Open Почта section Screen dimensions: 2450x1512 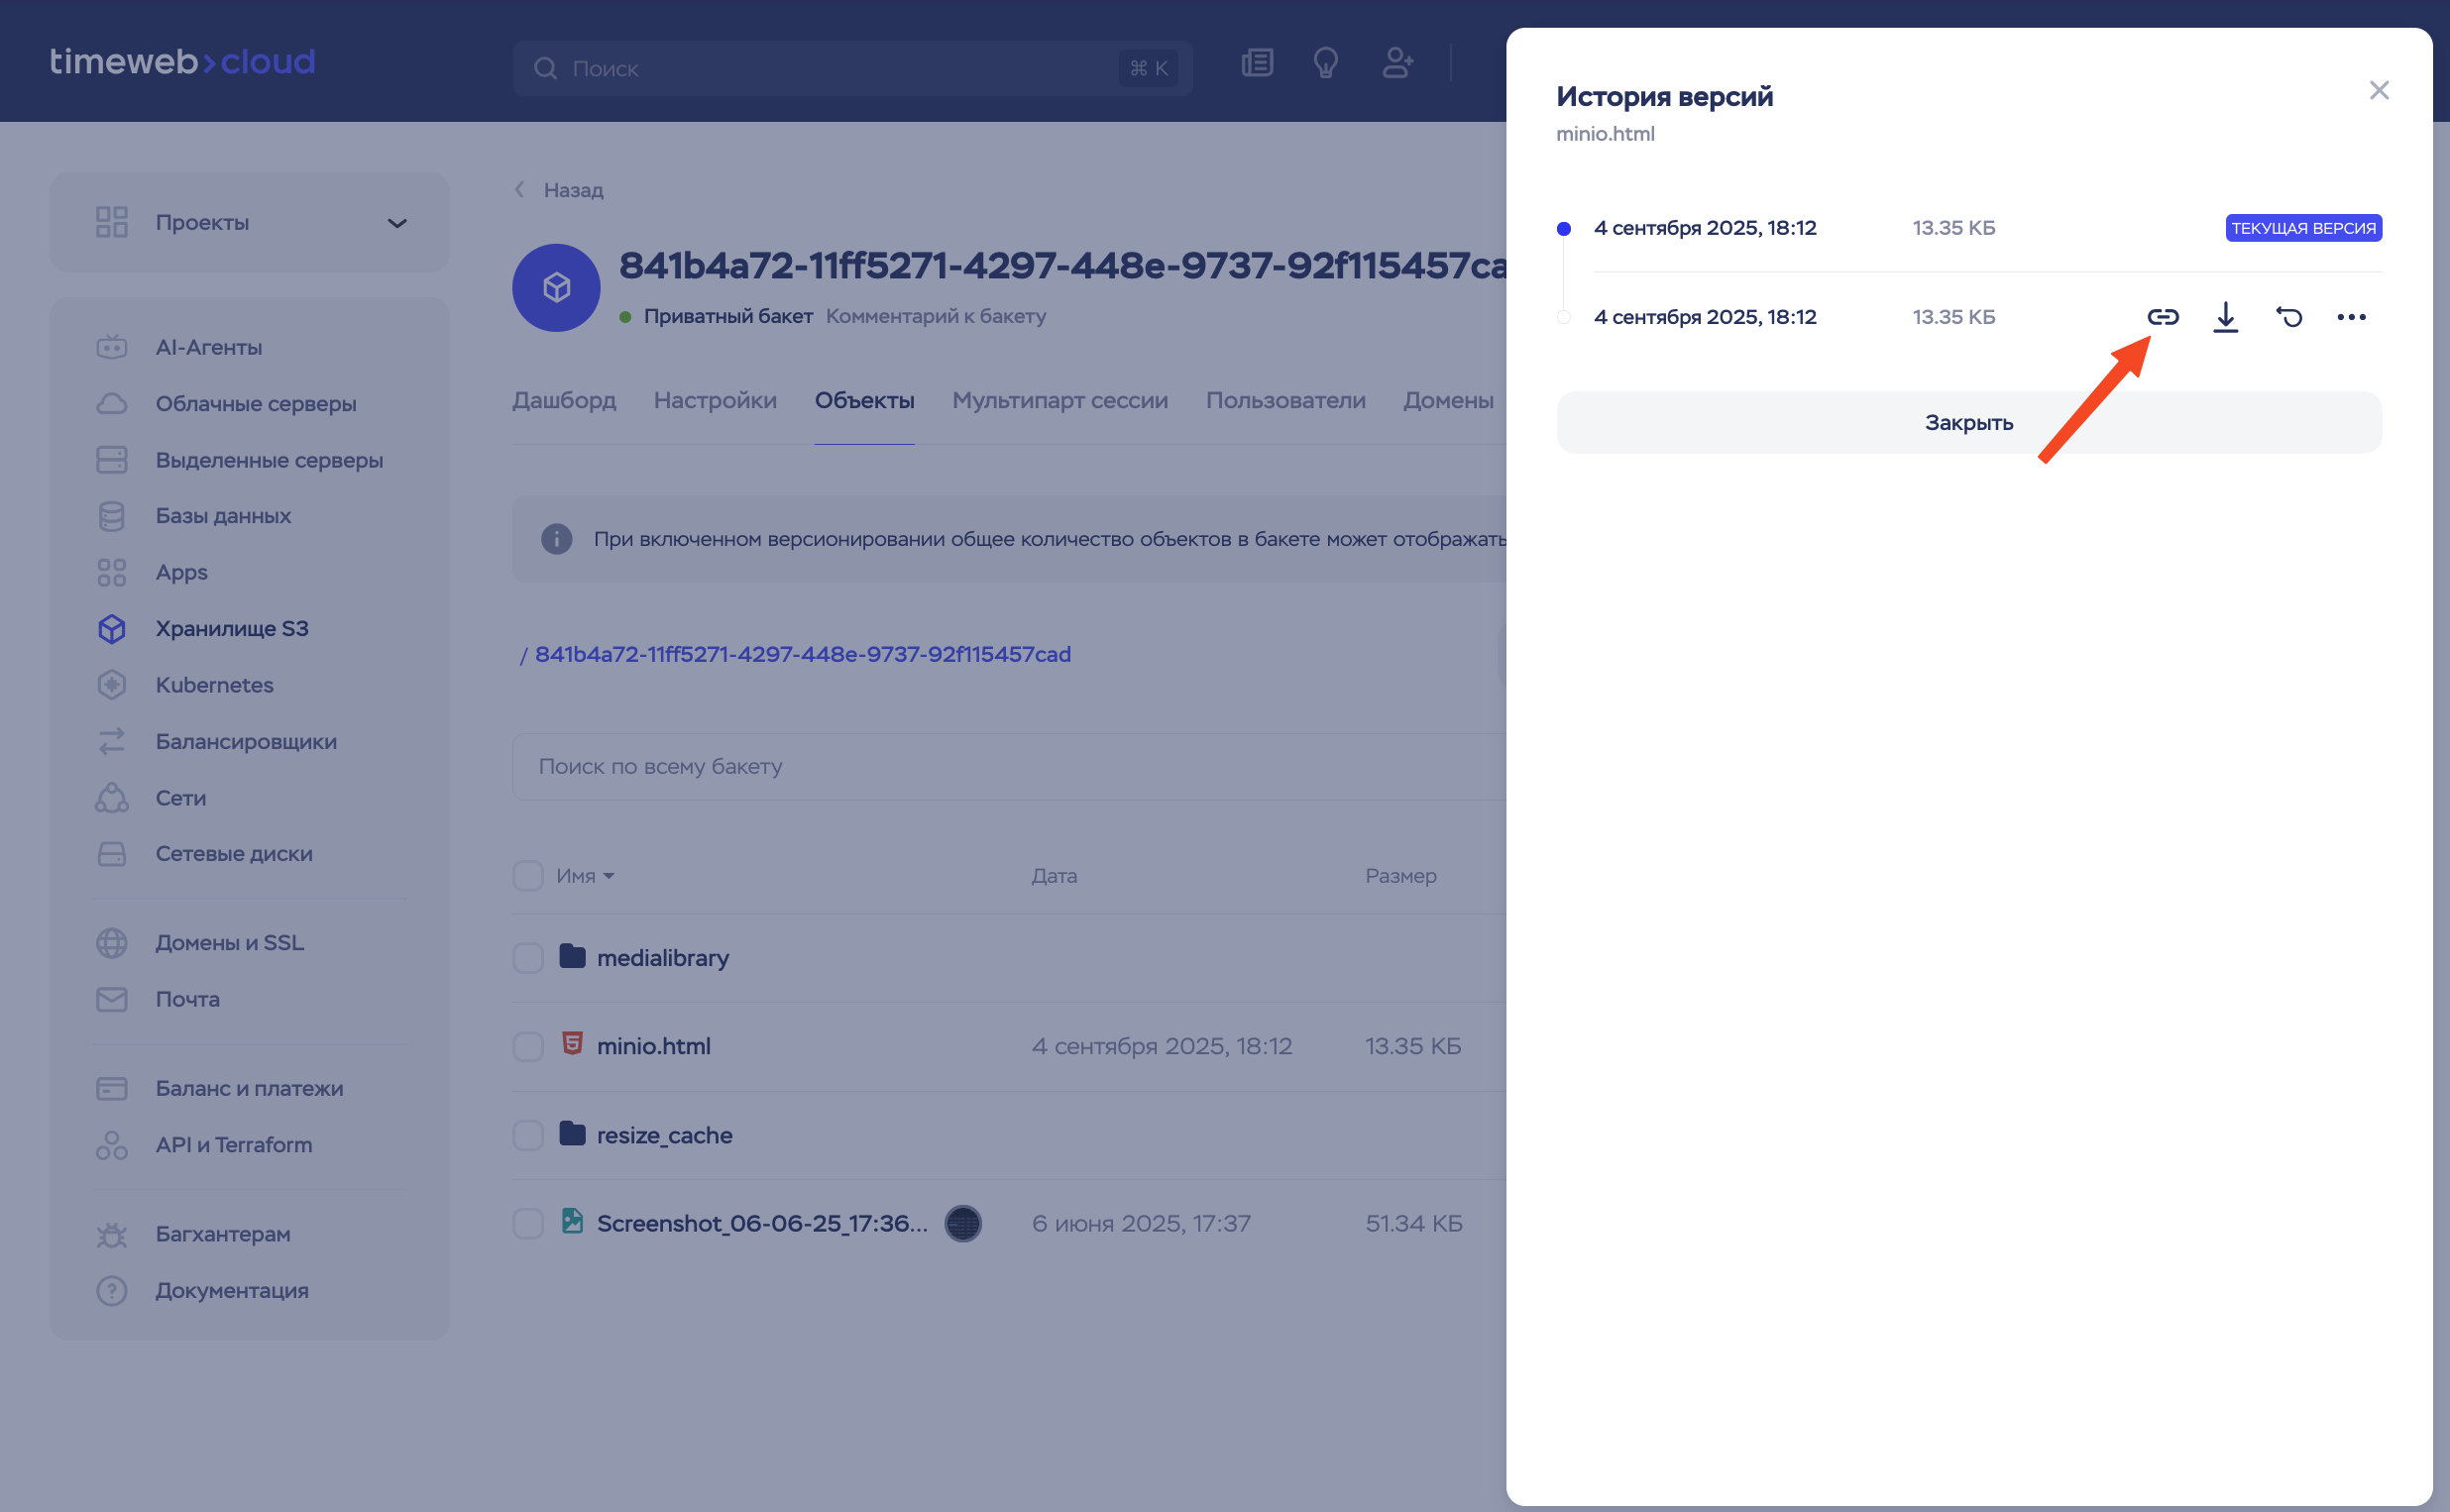click(x=187, y=999)
